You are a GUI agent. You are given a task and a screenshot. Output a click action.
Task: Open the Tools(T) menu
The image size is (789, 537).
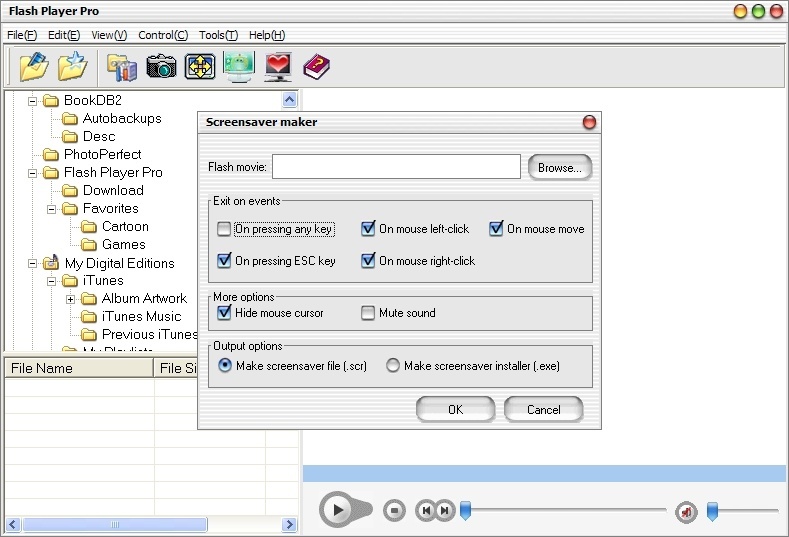(218, 35)
